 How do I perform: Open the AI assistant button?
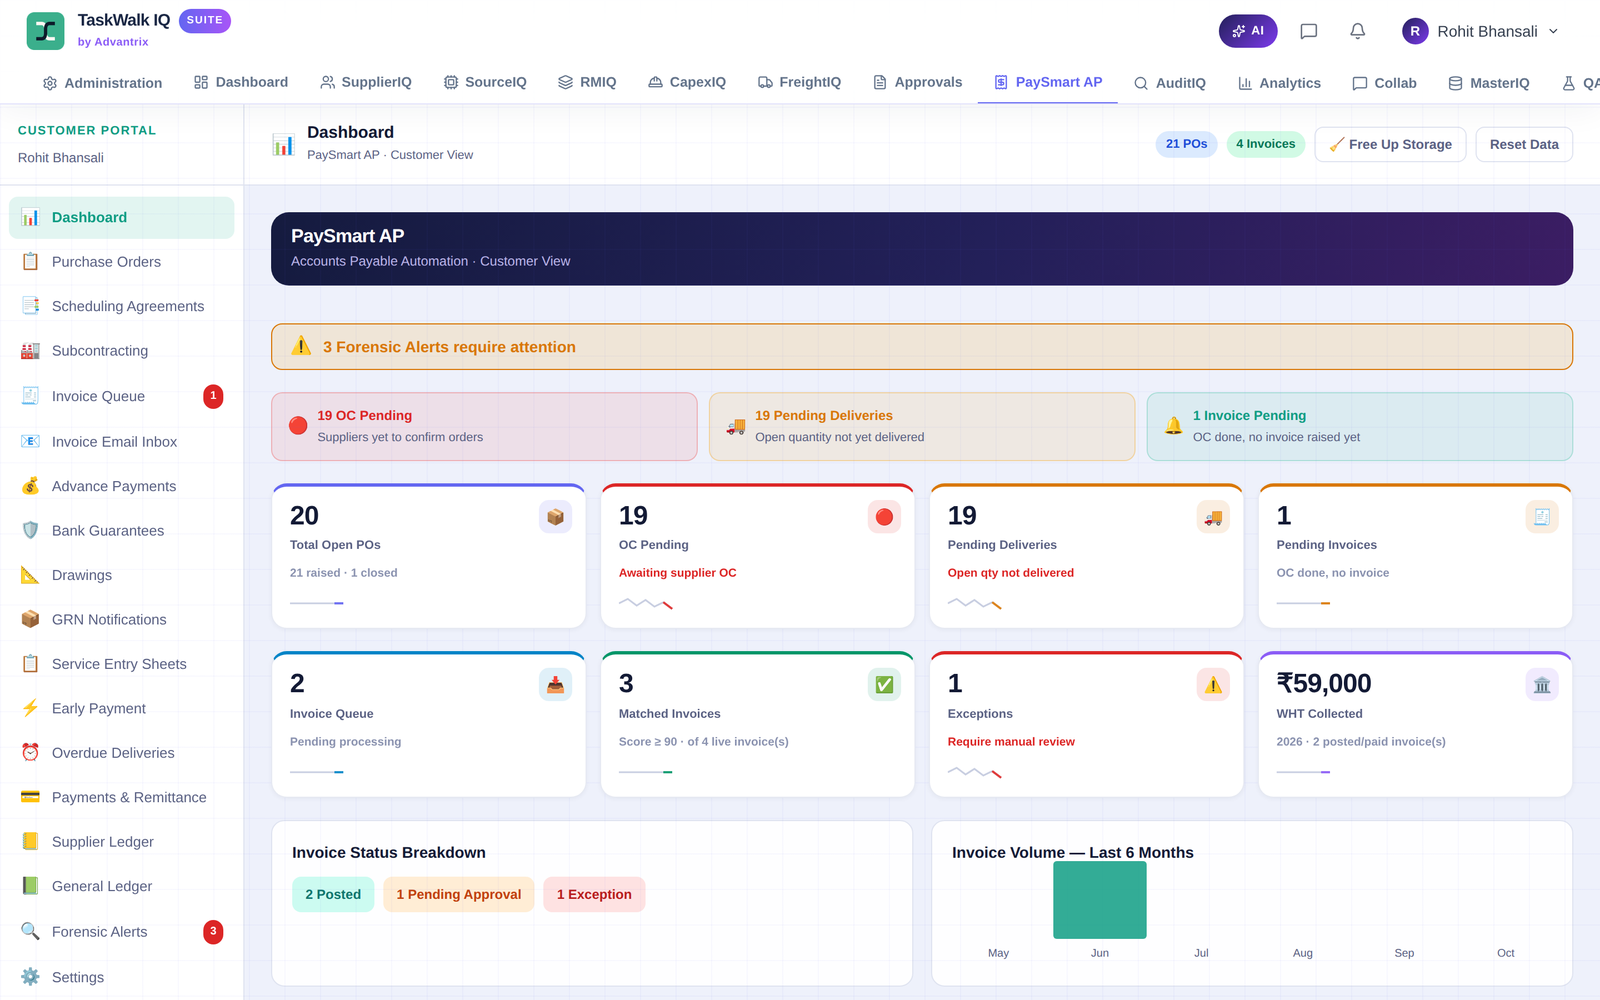click(x=1247, y=31)
